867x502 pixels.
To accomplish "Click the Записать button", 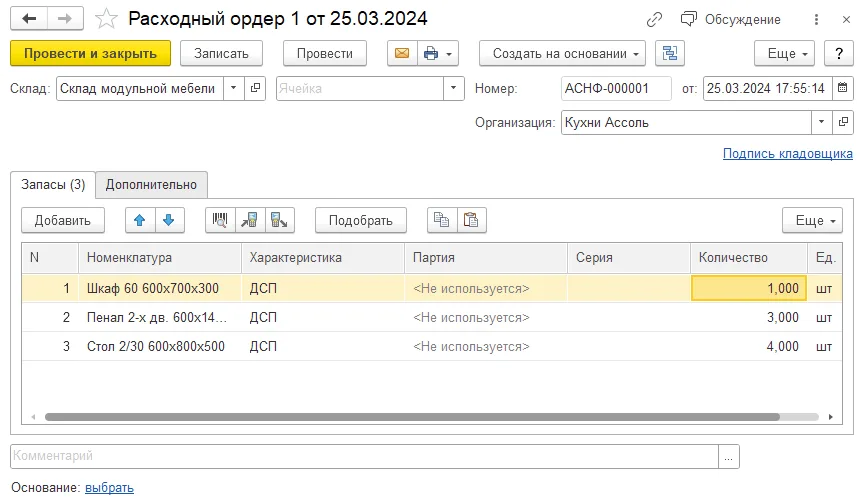I will pos(221,54).
